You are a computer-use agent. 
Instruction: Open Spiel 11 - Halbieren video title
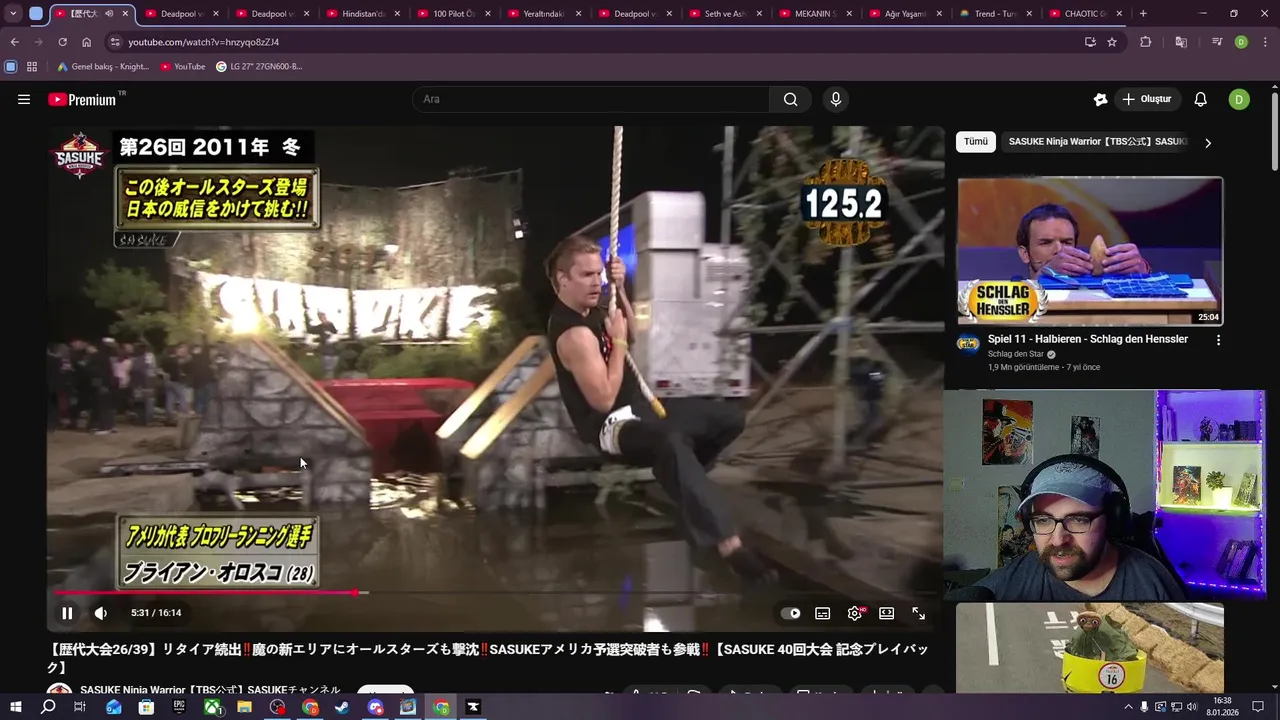[1088, 339]
